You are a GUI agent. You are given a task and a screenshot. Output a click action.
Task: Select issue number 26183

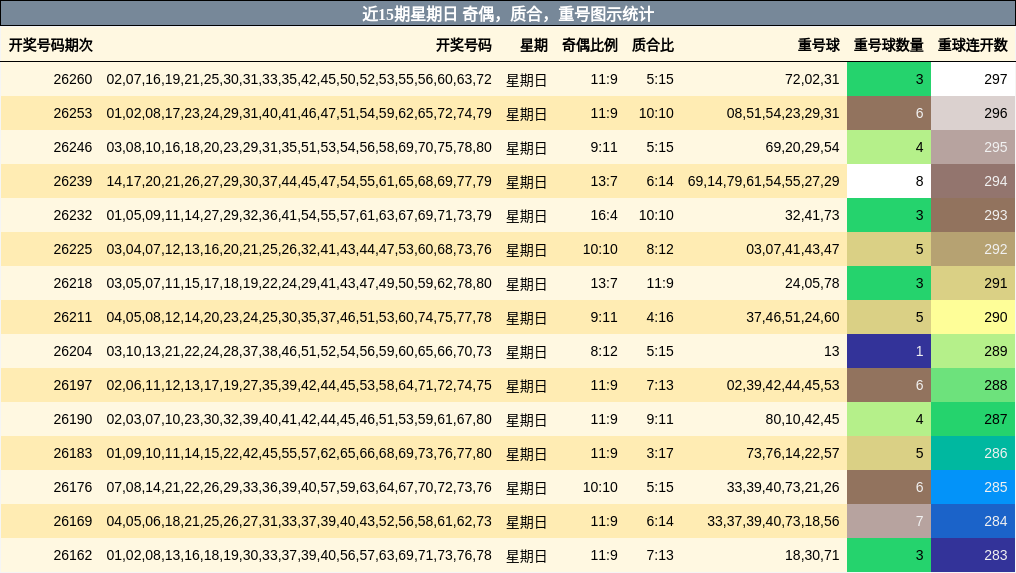pyautogui.click(x=73, y=454)
